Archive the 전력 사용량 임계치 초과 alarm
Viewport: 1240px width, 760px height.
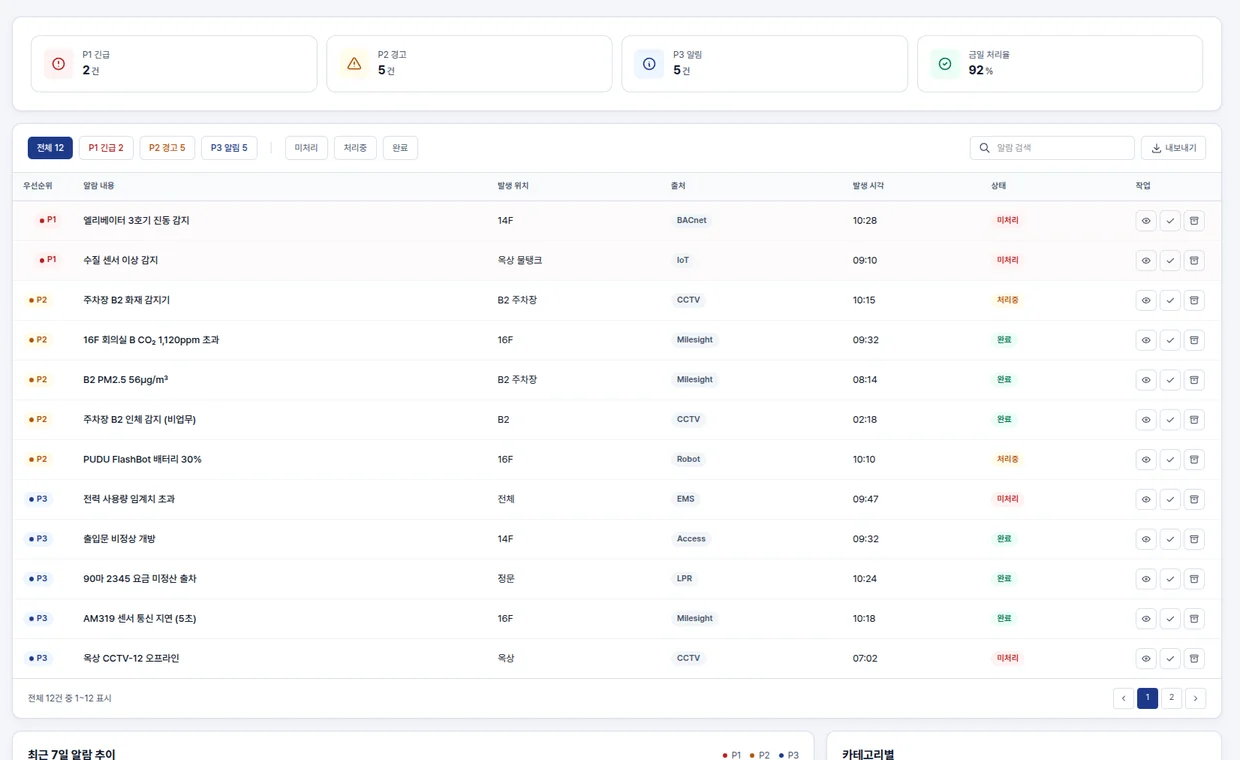[1193, 499]
